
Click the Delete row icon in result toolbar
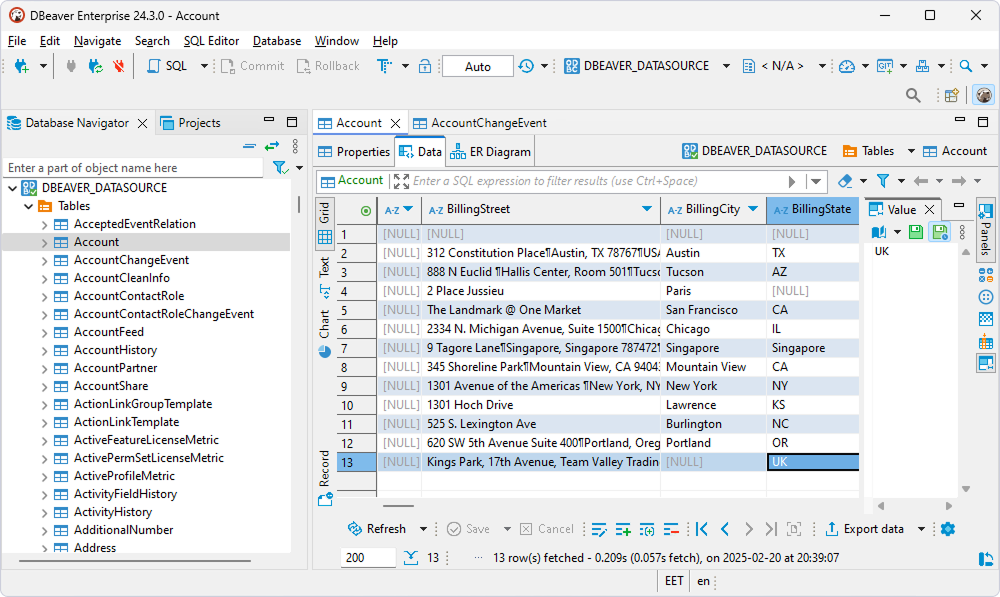click(672, 528)
